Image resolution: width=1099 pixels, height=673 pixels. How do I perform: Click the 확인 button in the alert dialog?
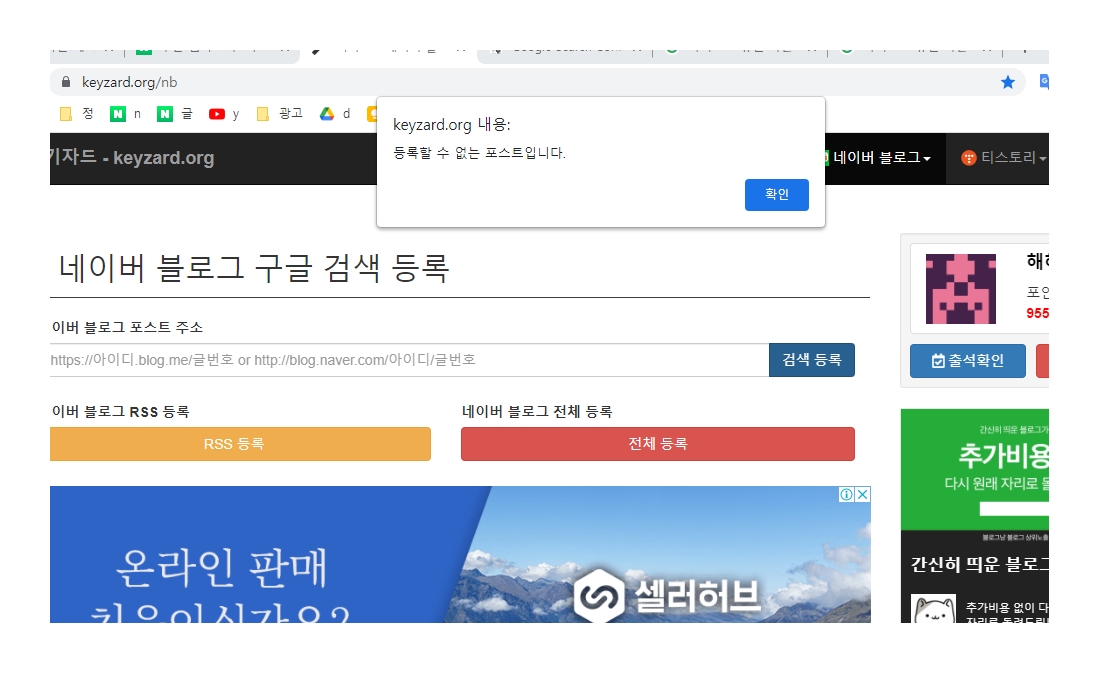777,194
